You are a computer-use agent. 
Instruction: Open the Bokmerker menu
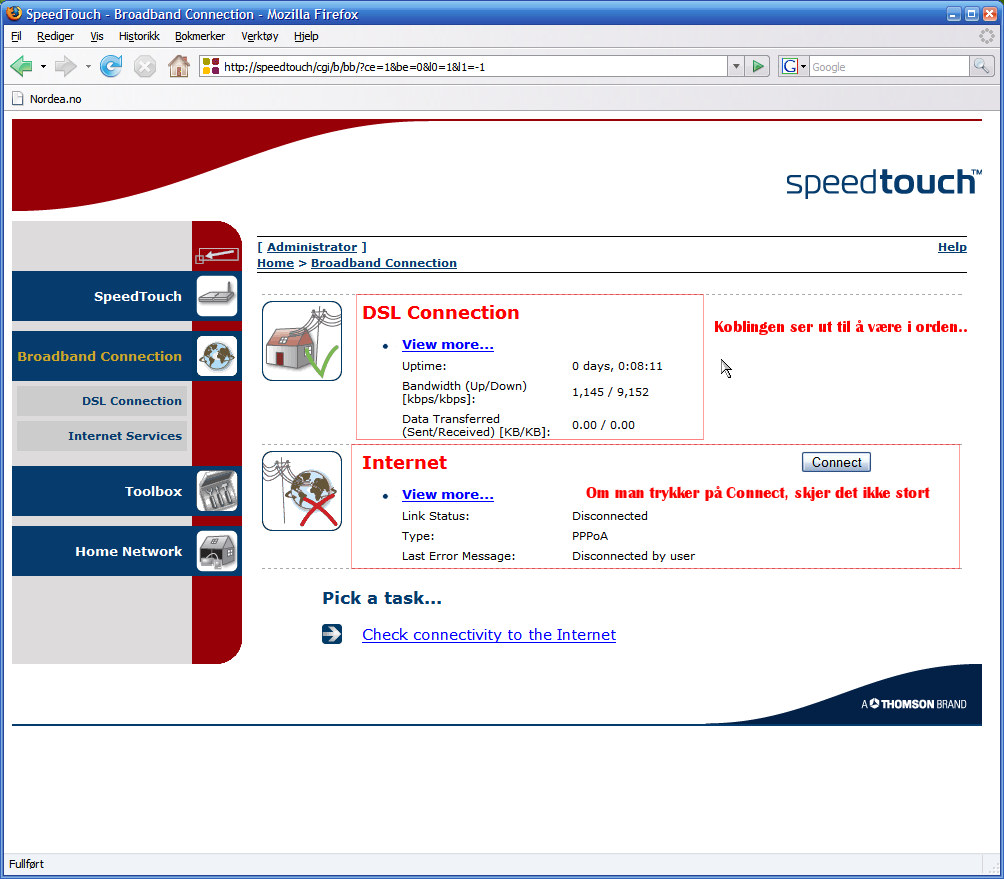200,36
